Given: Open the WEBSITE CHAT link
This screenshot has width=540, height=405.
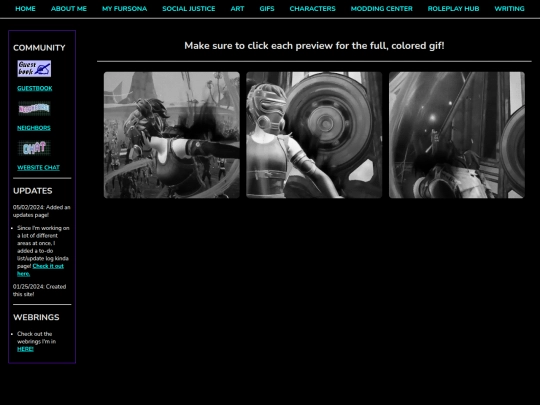Looking at the screenshot, I should (x=38, y=168).
